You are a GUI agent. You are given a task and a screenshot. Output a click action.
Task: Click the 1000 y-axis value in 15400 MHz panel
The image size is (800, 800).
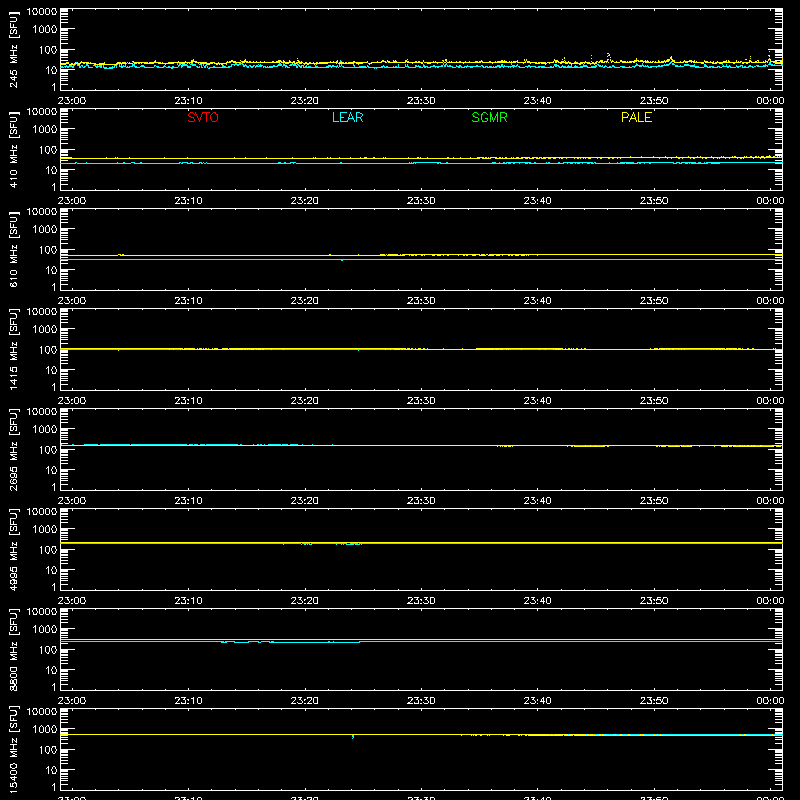(x=45, y=730)
